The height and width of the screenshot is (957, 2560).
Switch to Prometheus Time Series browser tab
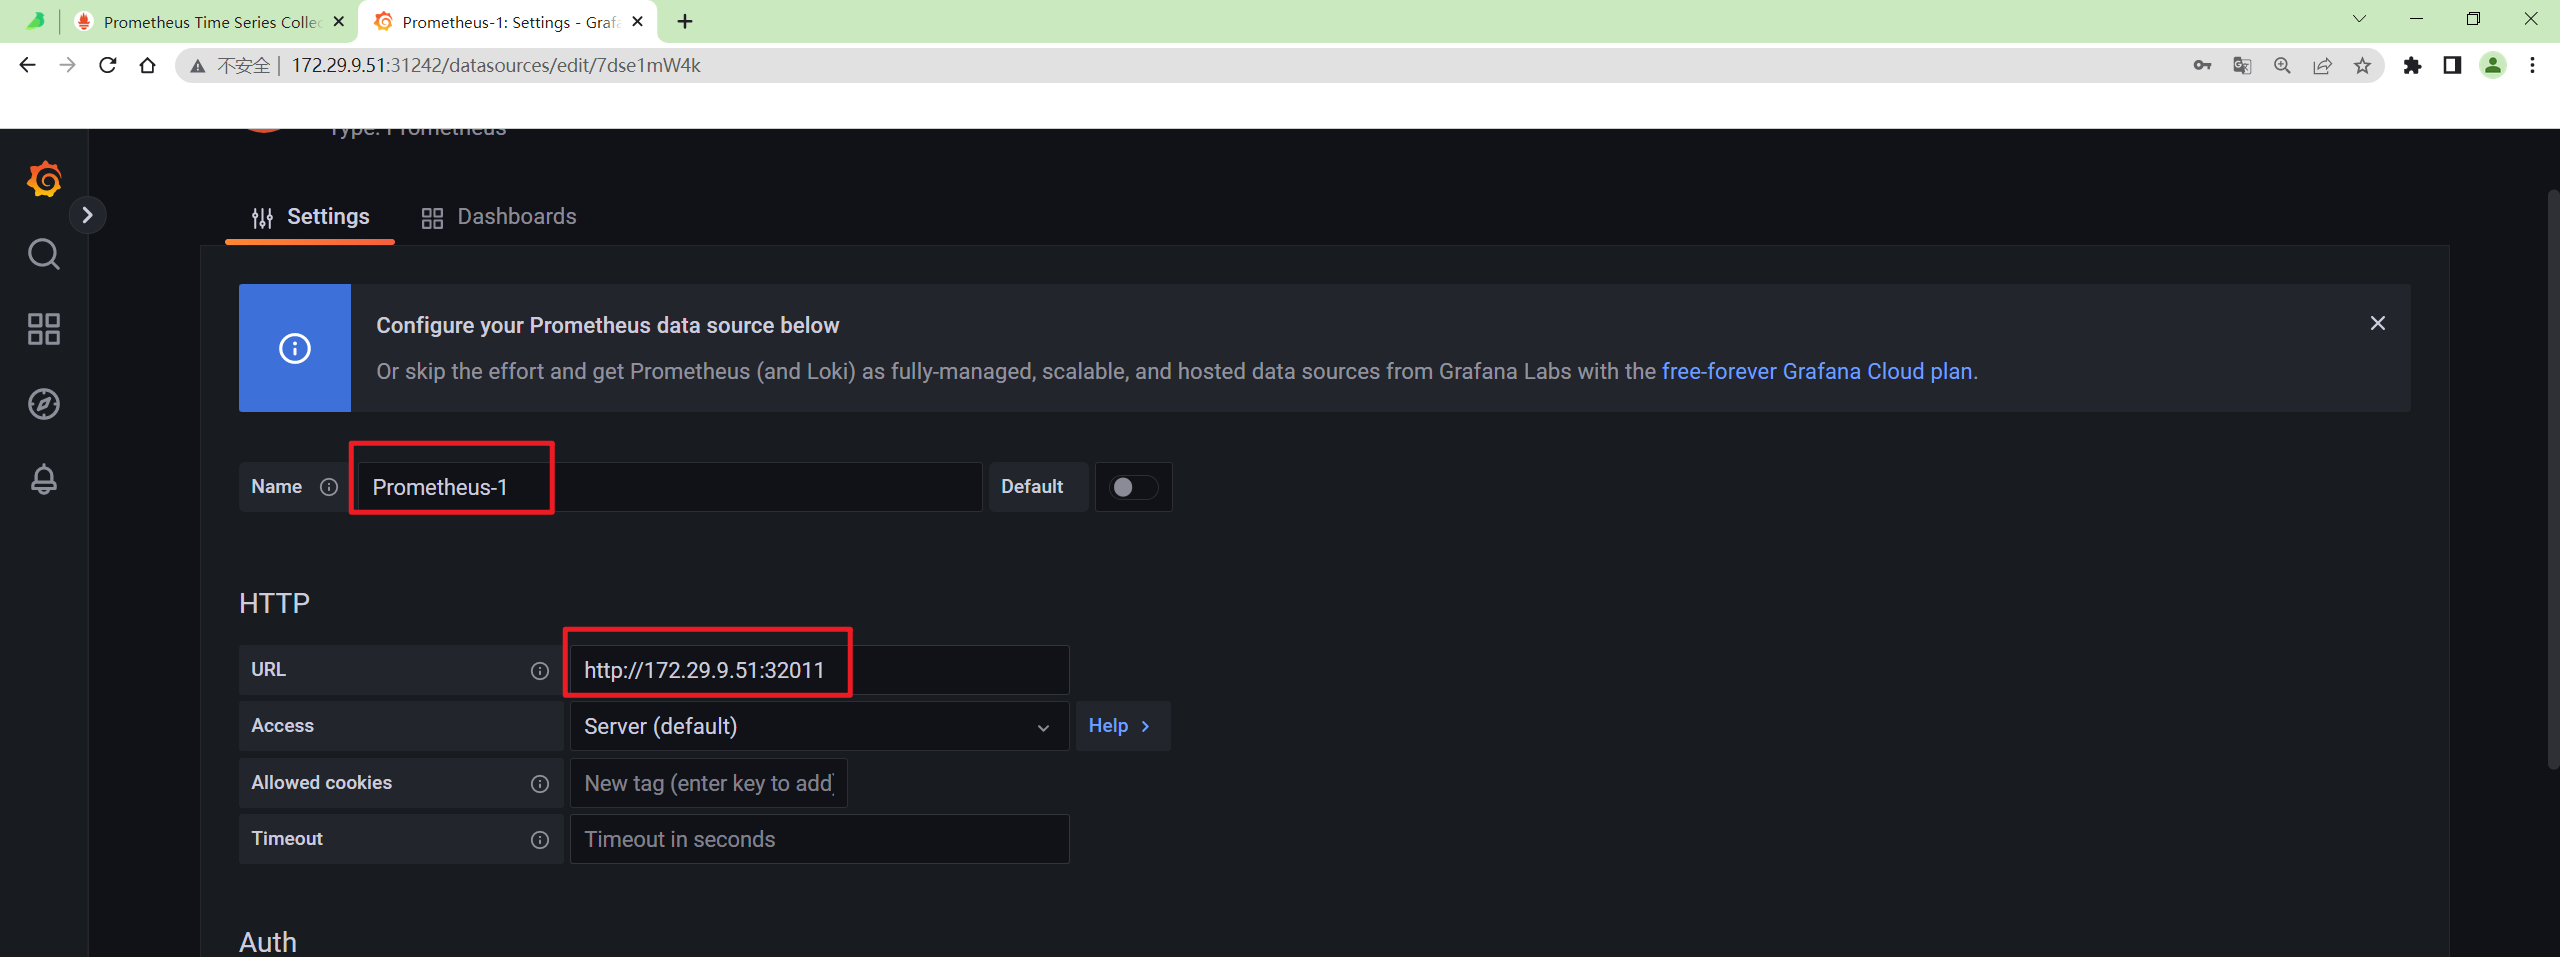(x=210, y=22)
